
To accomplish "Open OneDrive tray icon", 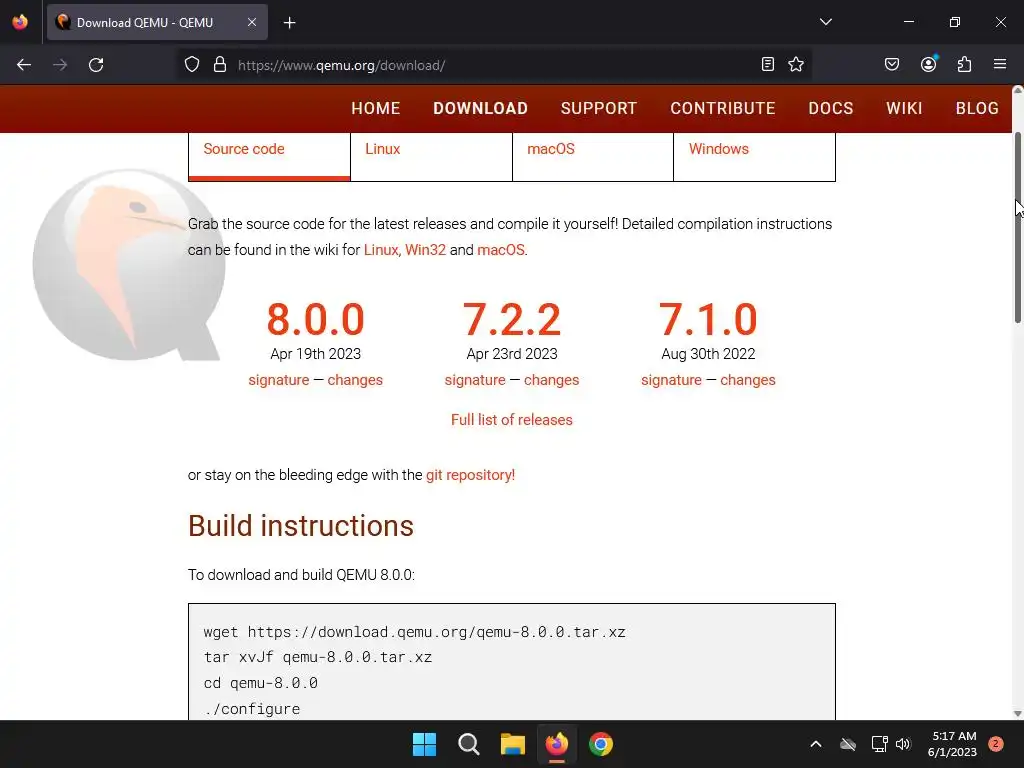I will (x=848, y=744).
